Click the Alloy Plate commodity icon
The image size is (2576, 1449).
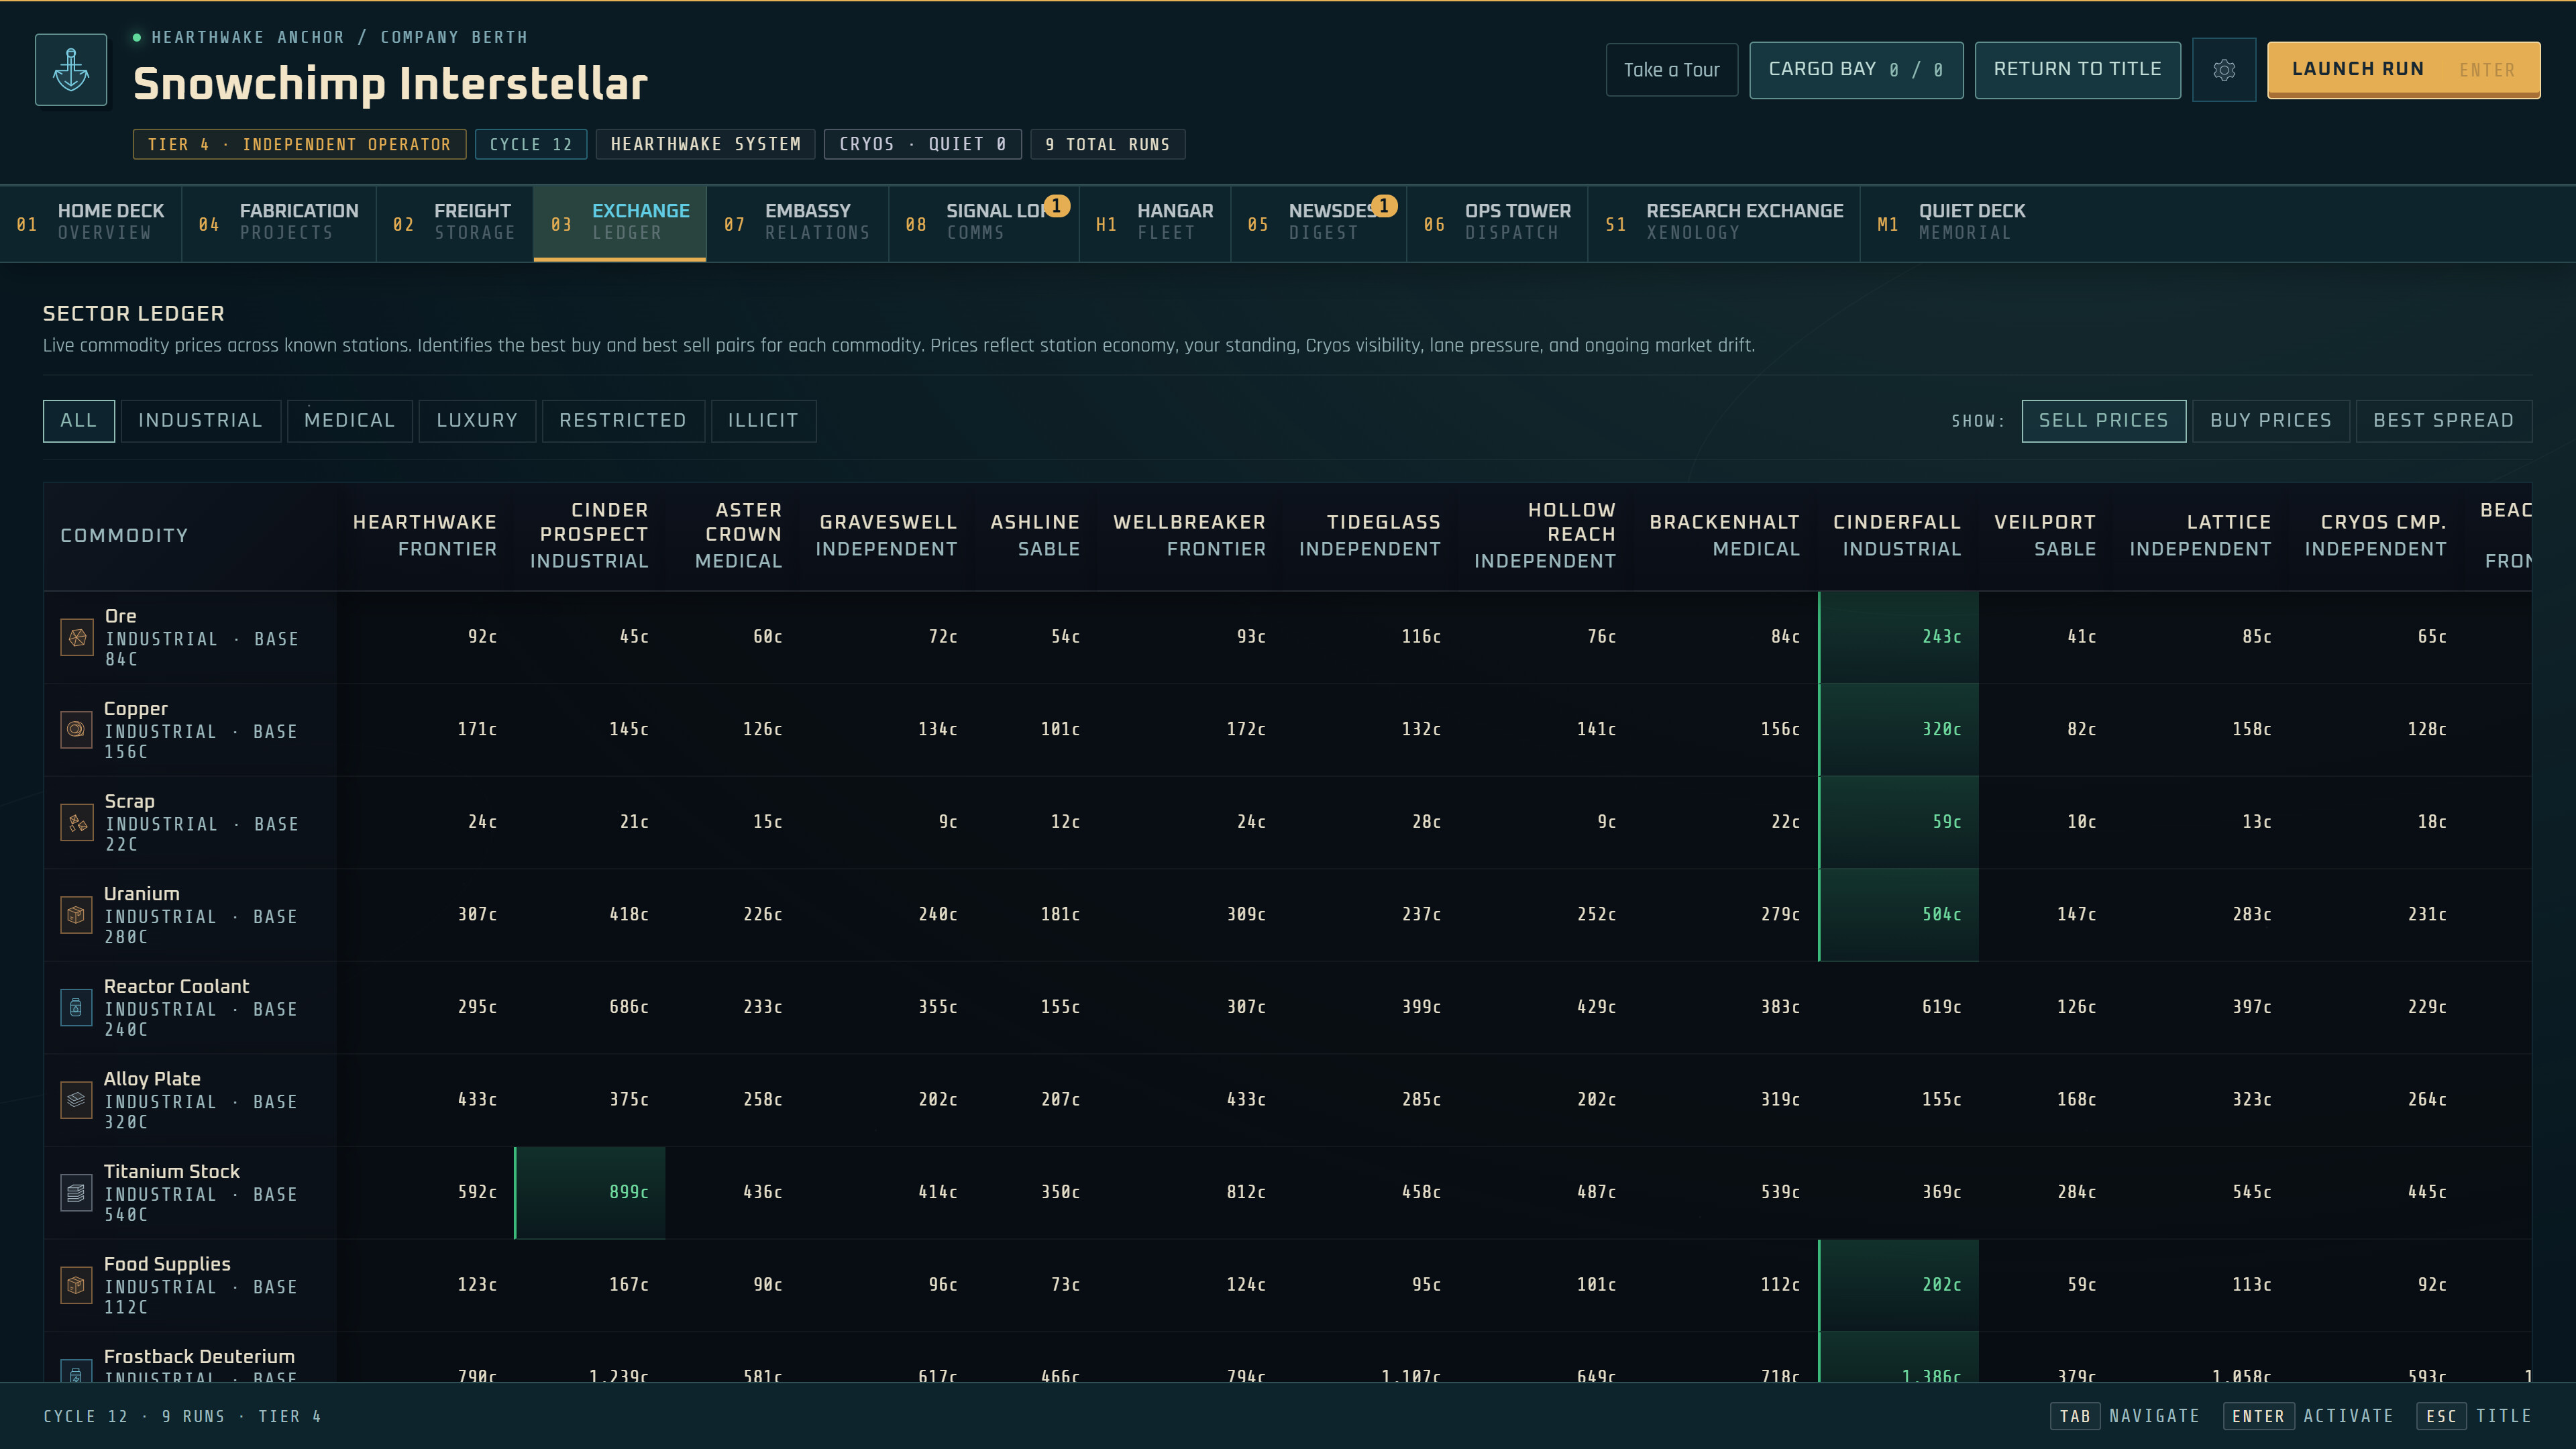pos(77,1100)
